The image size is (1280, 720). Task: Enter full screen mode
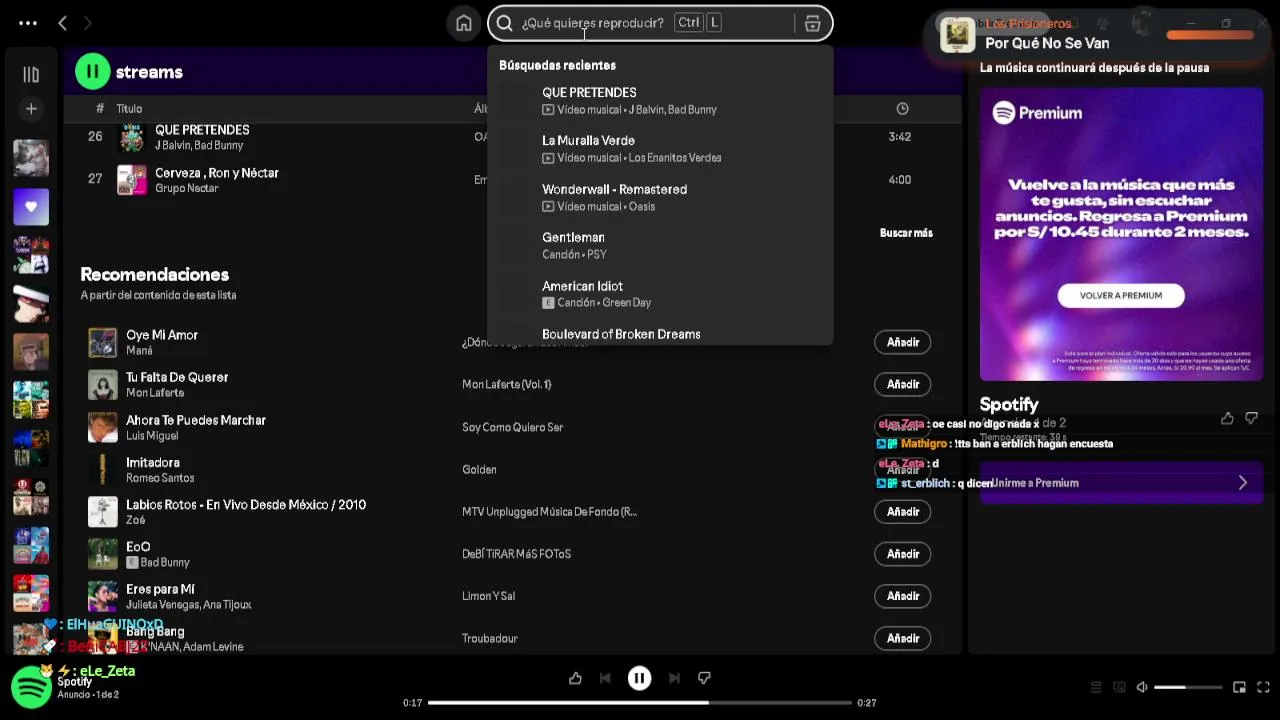click(1264, 687)
